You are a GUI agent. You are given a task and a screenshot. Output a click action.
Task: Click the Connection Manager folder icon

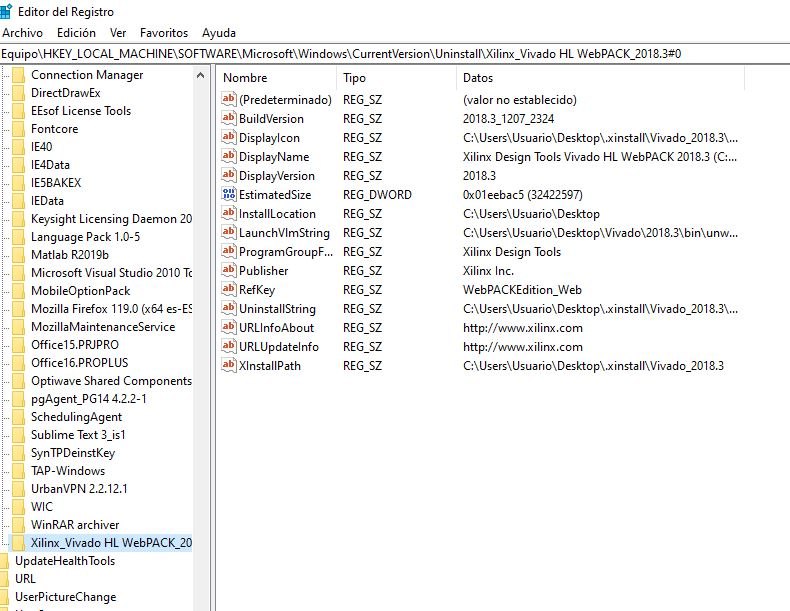19,75
